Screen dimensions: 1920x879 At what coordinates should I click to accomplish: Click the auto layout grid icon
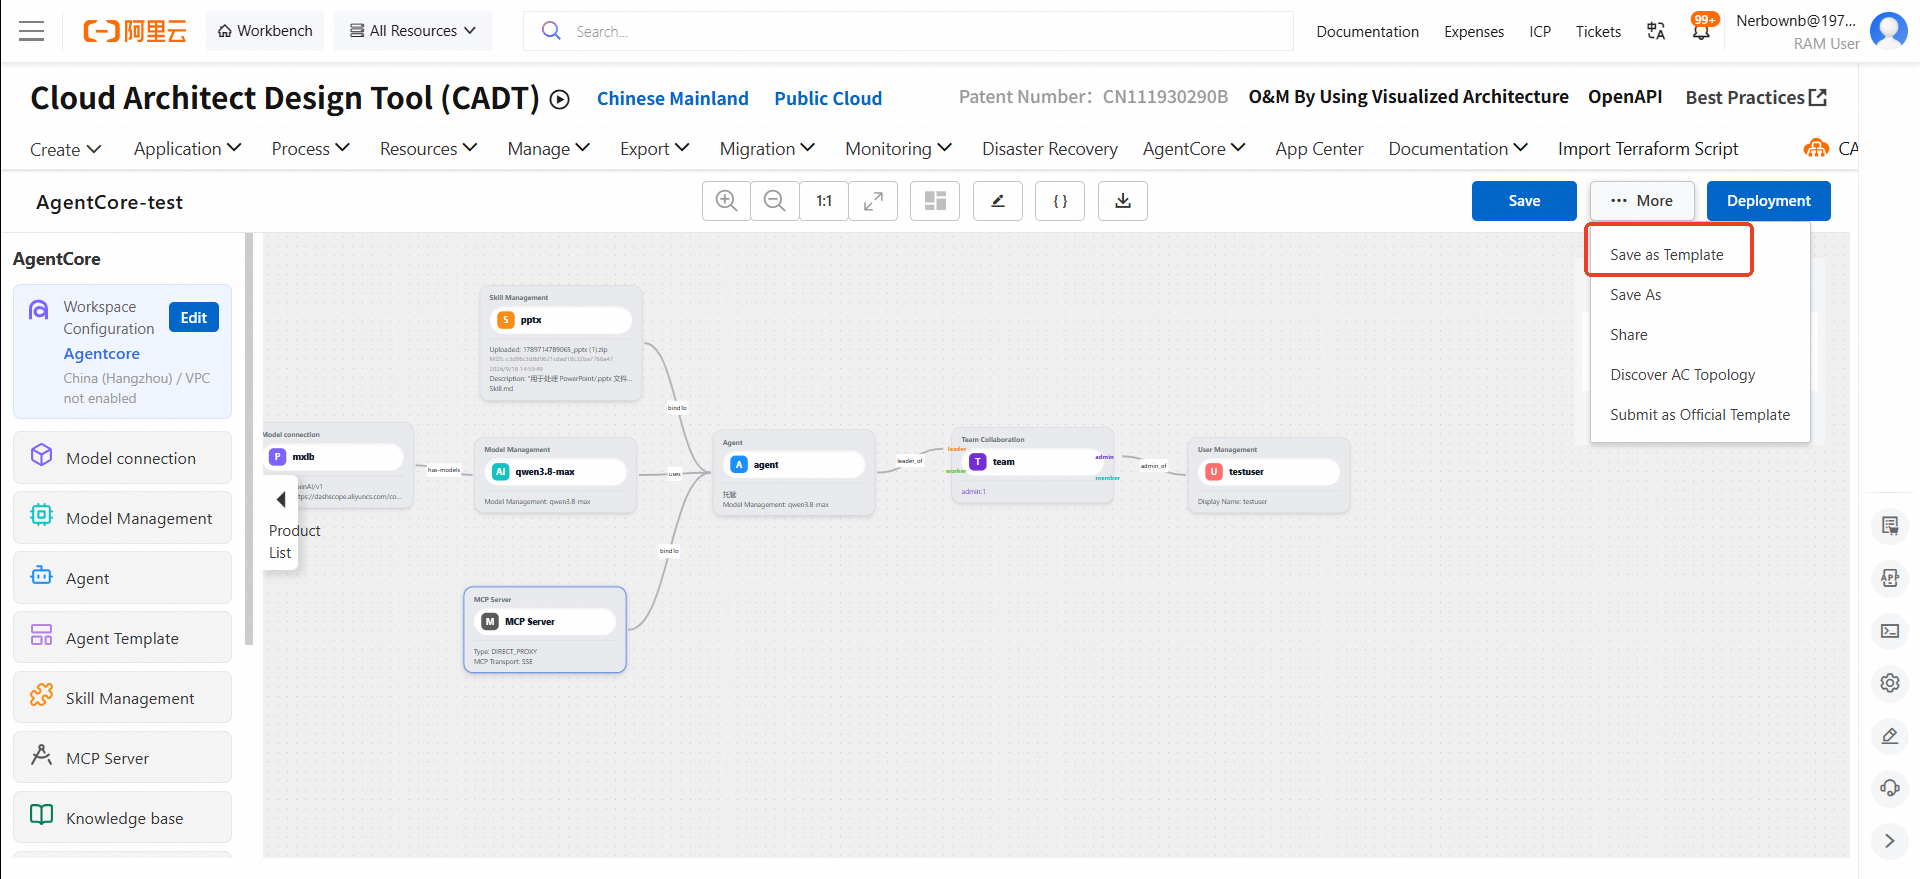[935, 201]
